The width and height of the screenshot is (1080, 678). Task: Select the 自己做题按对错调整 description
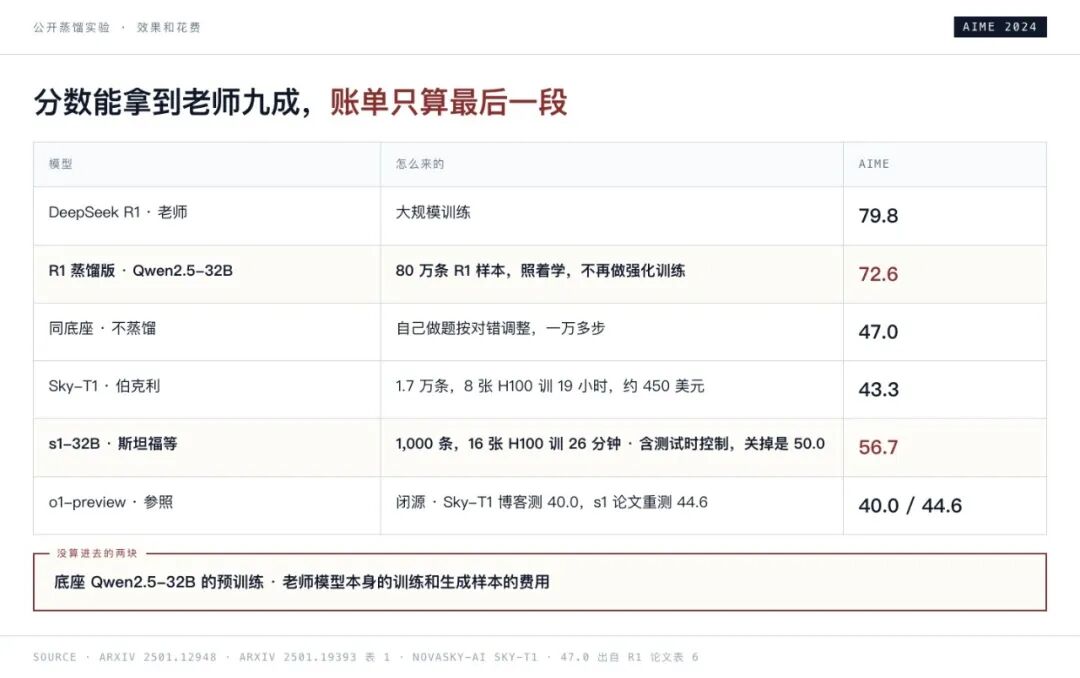point(500,329)
